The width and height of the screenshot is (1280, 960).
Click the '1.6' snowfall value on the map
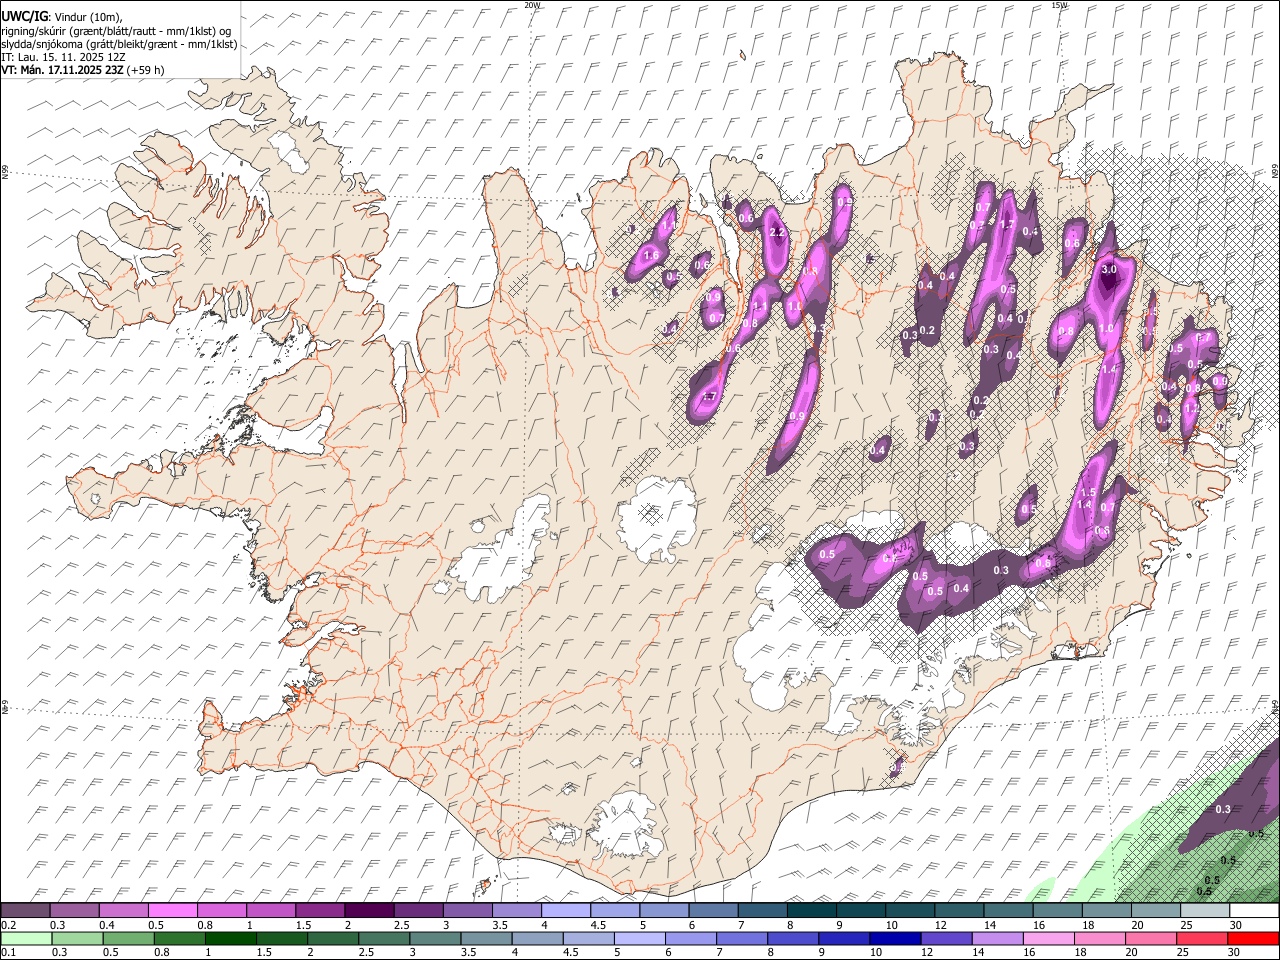[651, 256]
